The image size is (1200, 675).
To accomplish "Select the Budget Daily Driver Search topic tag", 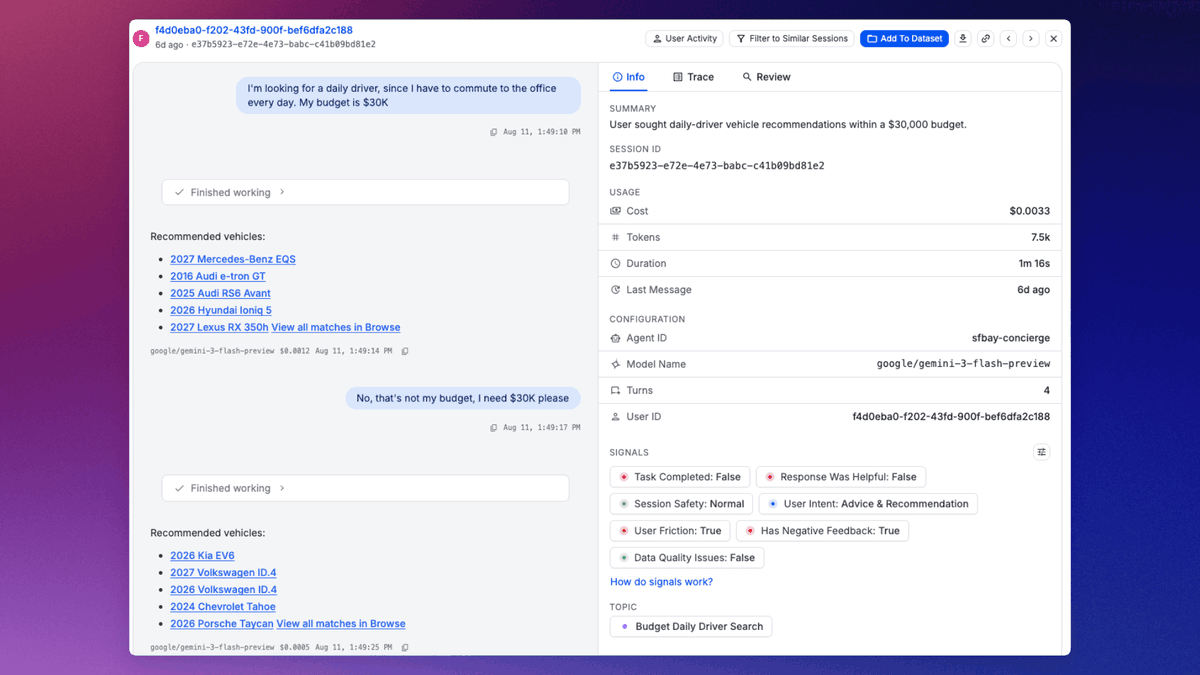I will (691, 627).
